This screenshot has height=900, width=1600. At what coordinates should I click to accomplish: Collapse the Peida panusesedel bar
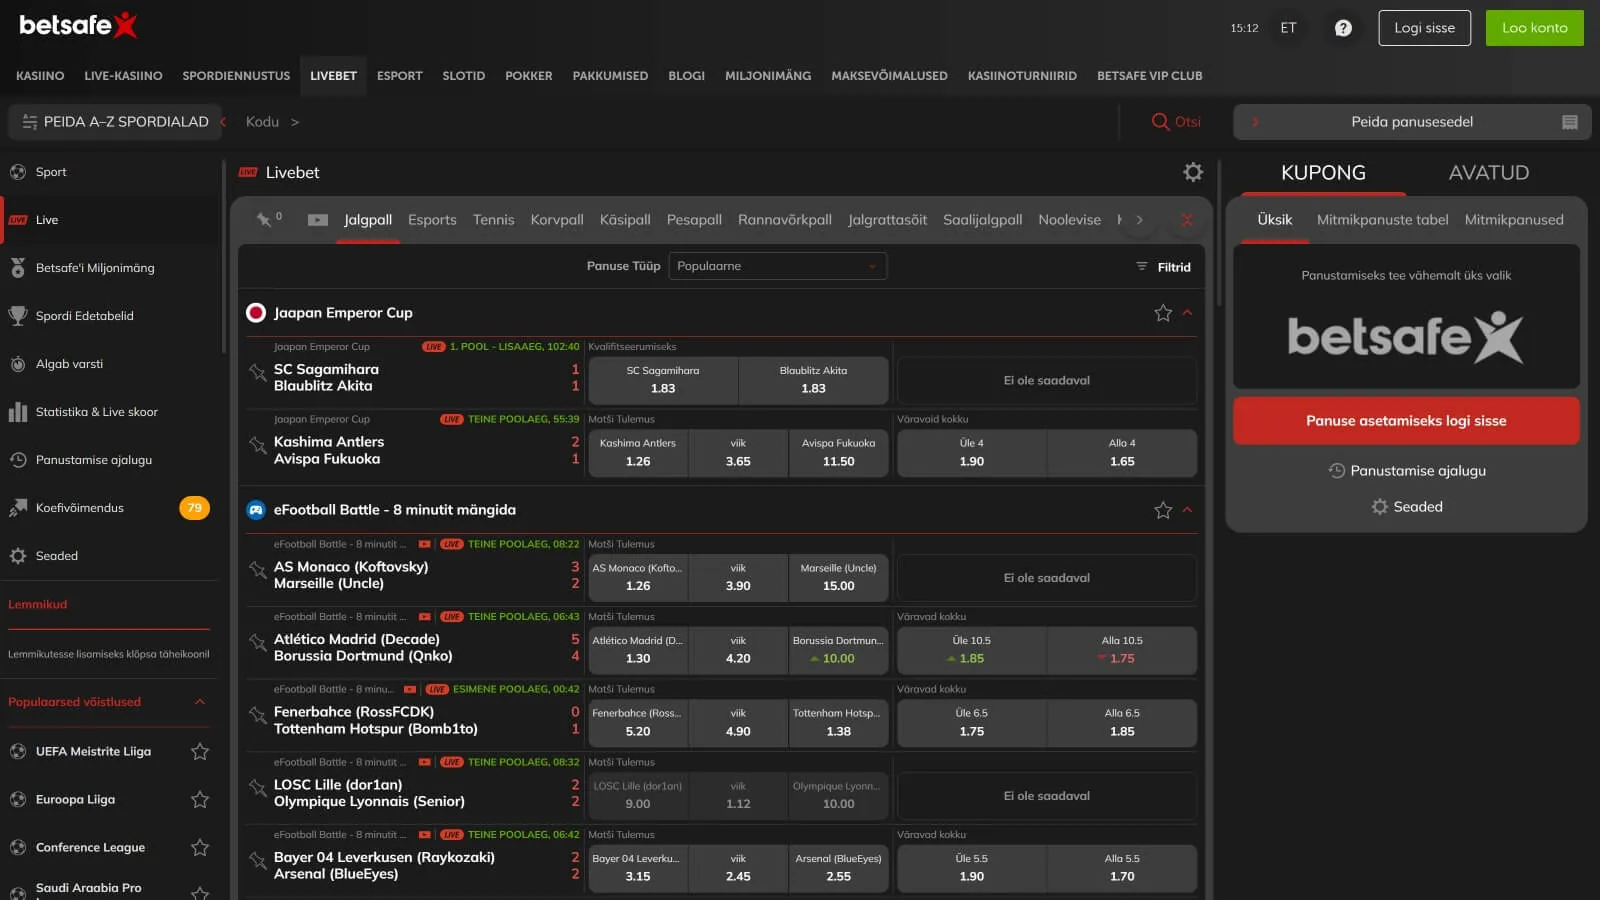pyautogui.click(x=1411, y=122)
